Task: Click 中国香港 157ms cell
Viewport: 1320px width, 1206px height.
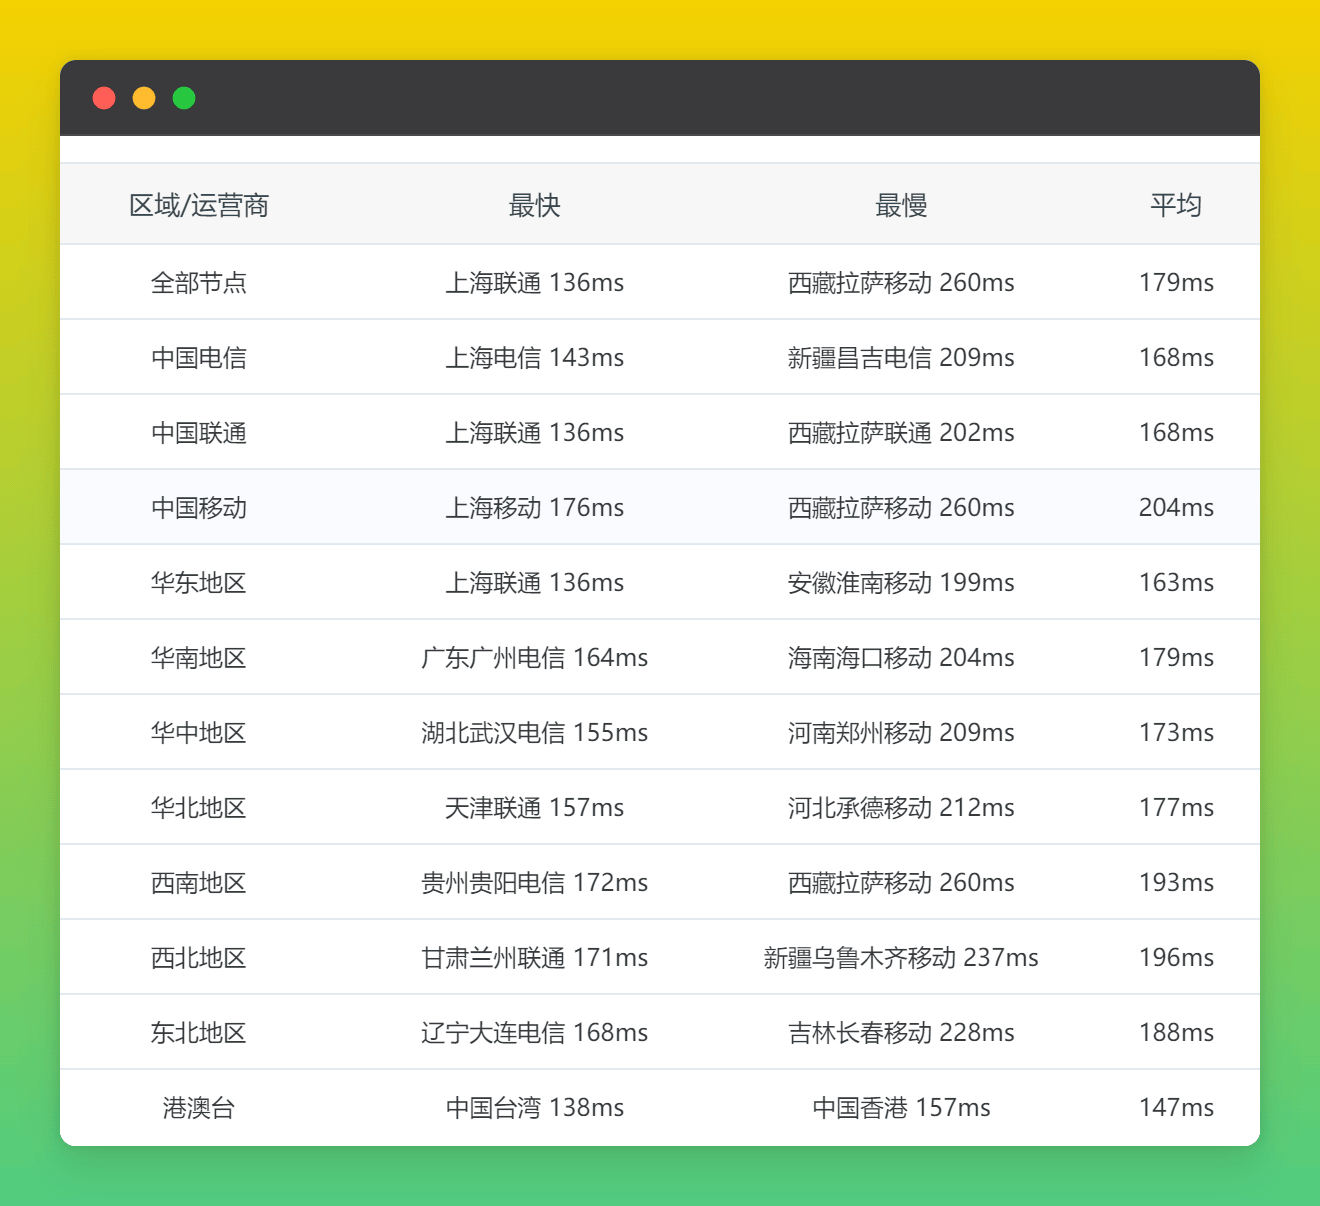Action: 901,1108
